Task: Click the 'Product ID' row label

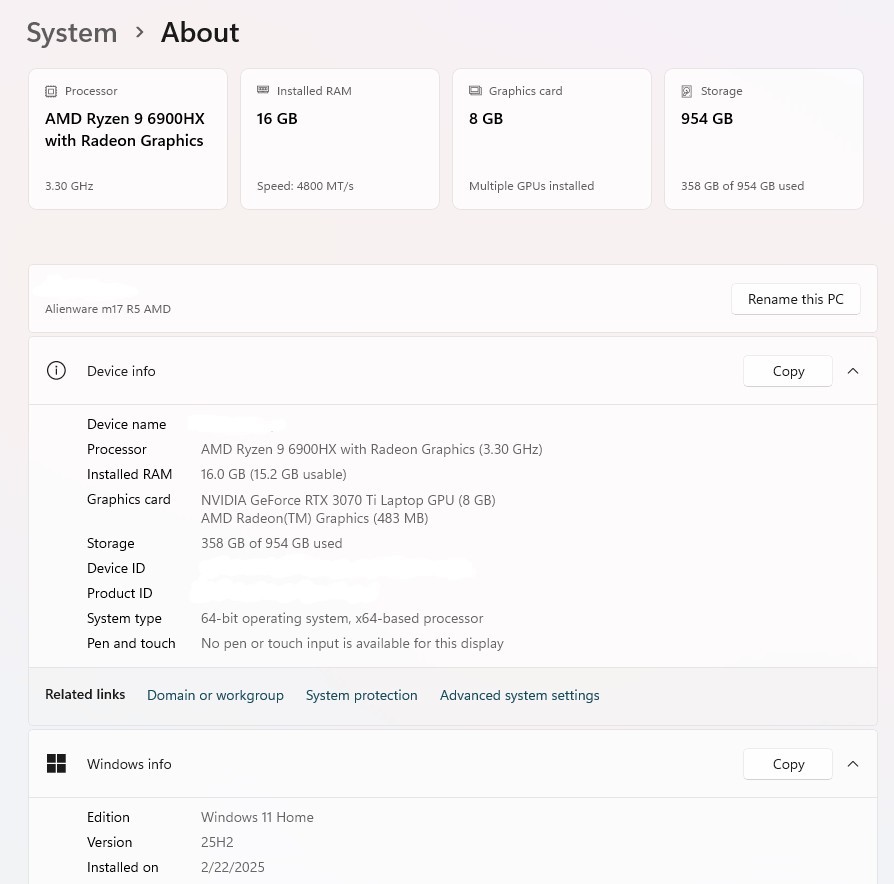Action: [x=120, y=593]
